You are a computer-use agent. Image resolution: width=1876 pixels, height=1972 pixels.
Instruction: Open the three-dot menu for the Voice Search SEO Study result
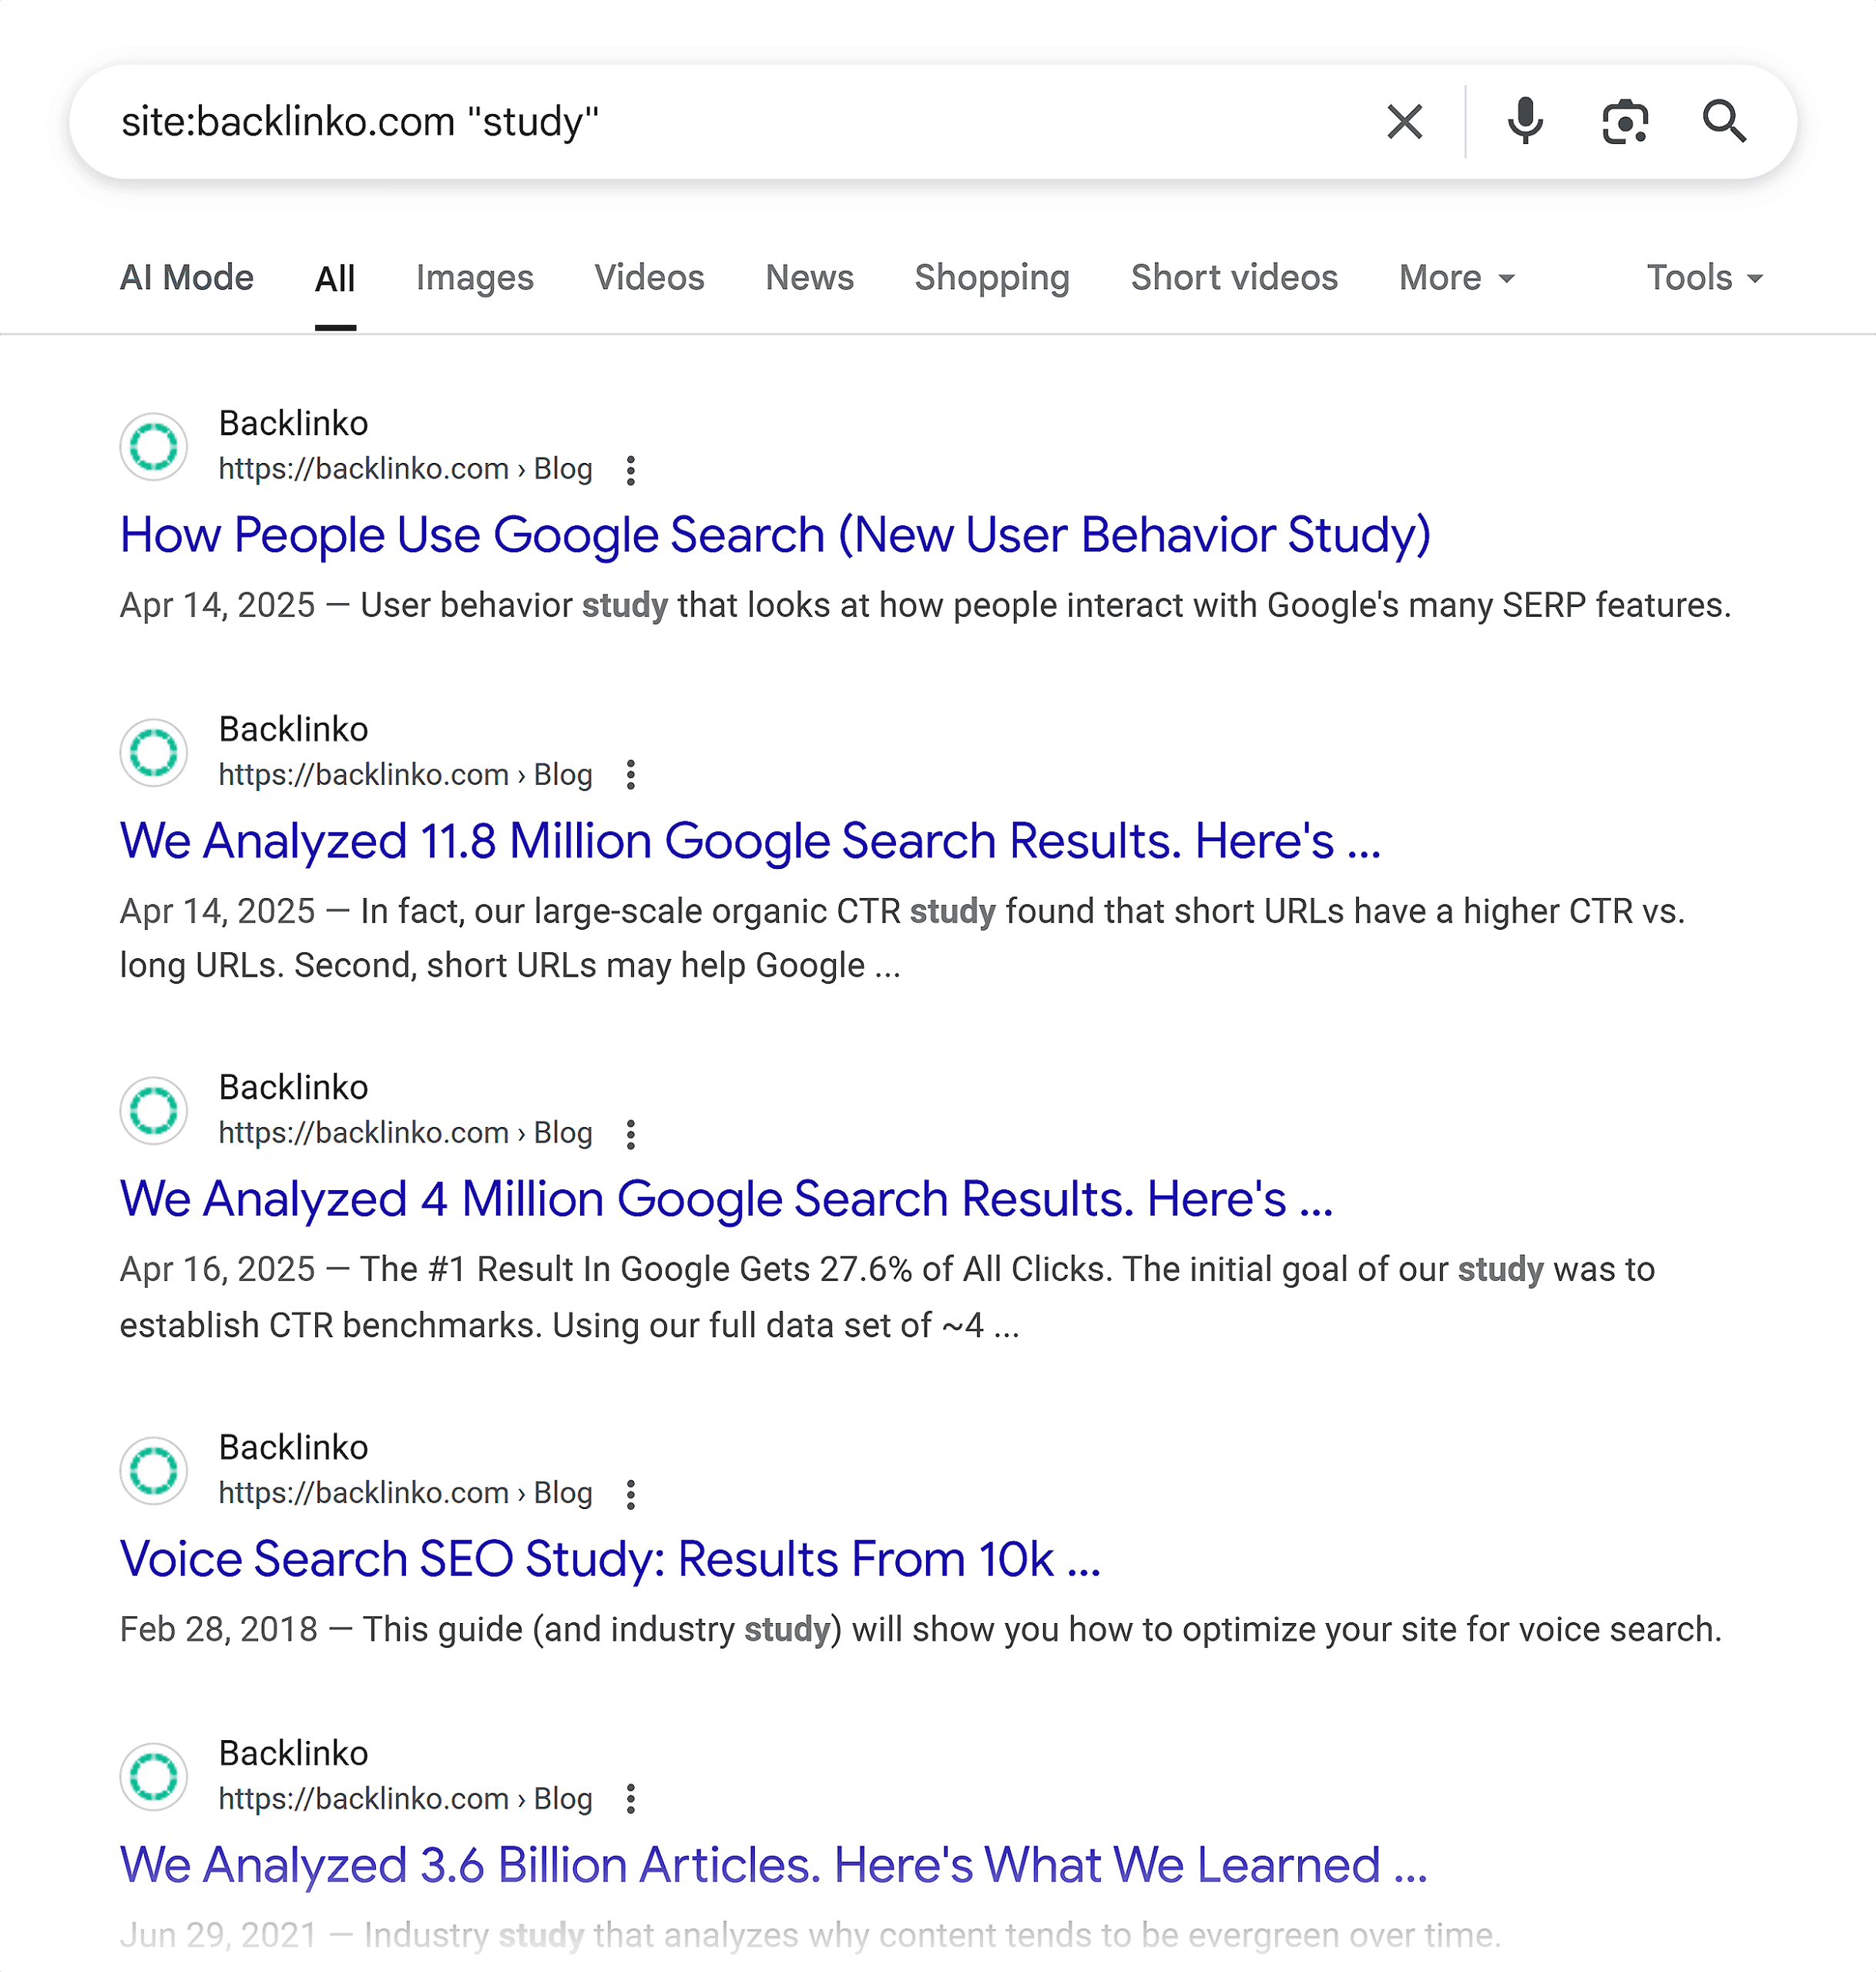click(630, 1494)
